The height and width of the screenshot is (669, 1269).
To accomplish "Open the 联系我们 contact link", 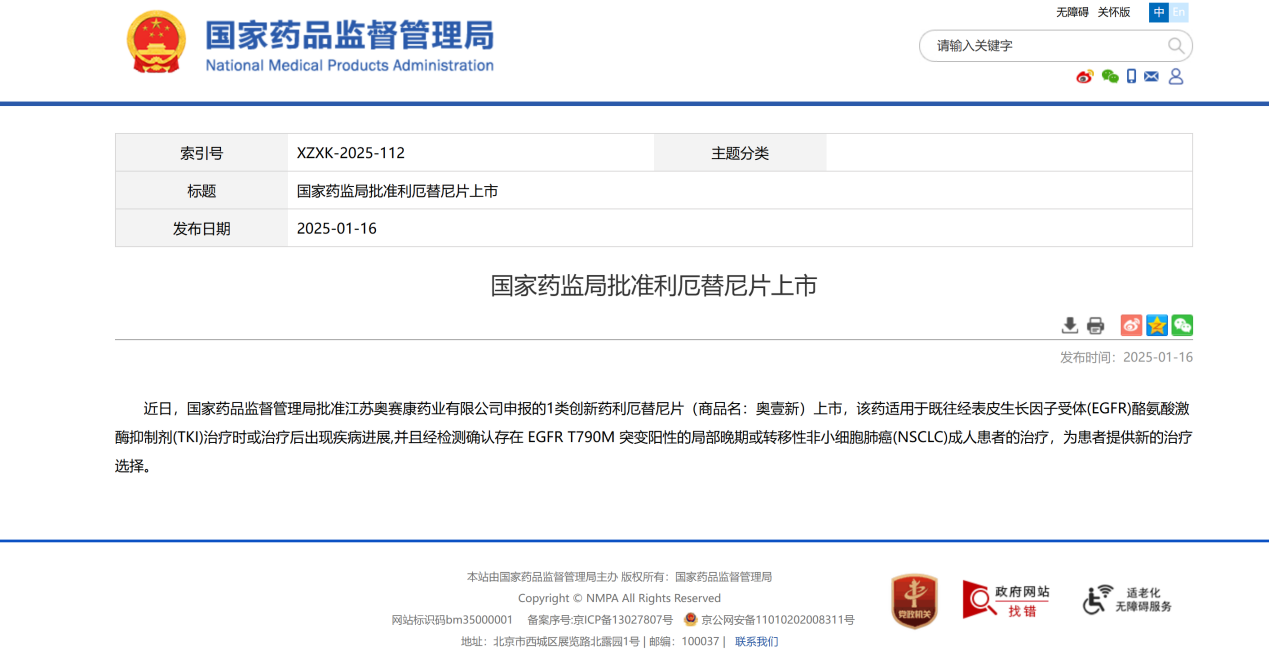I will tap(756, 641).
